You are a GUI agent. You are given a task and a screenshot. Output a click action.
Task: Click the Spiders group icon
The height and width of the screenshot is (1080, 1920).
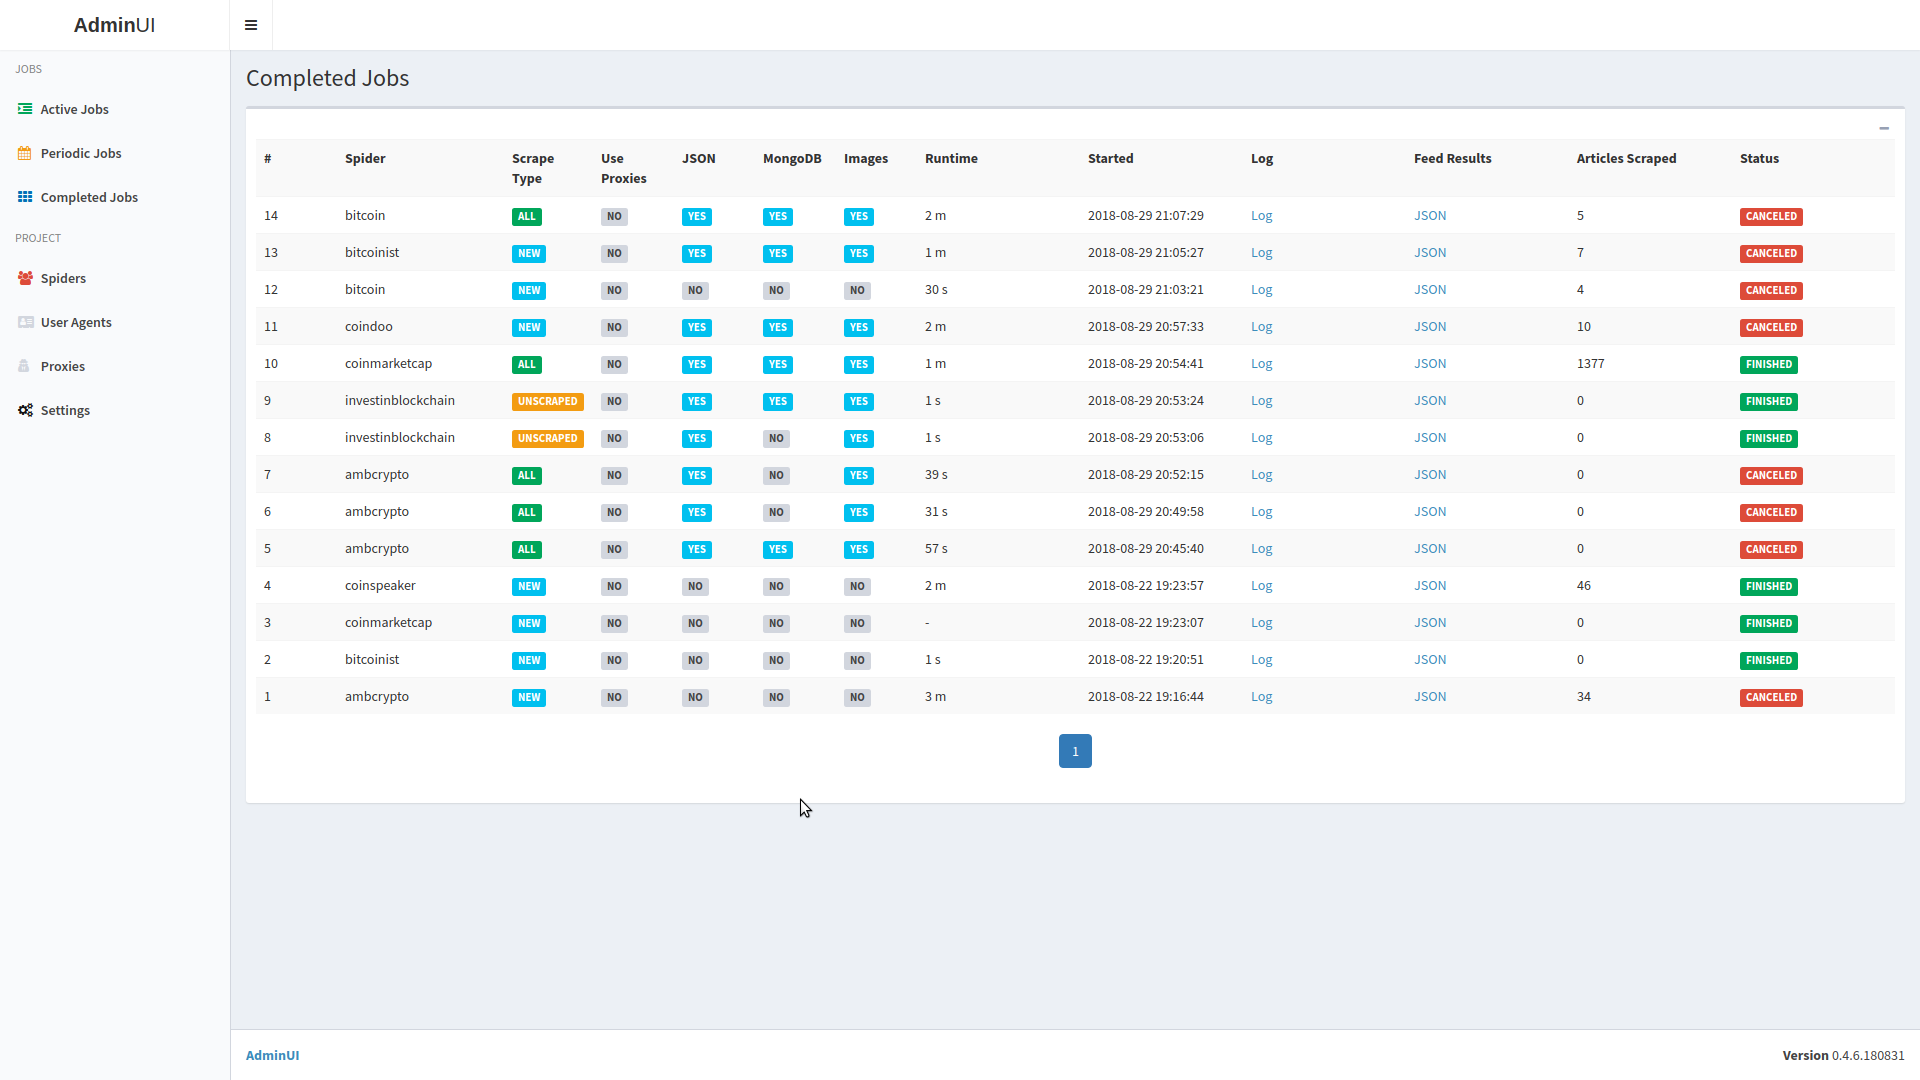click(x=25, y=278)
